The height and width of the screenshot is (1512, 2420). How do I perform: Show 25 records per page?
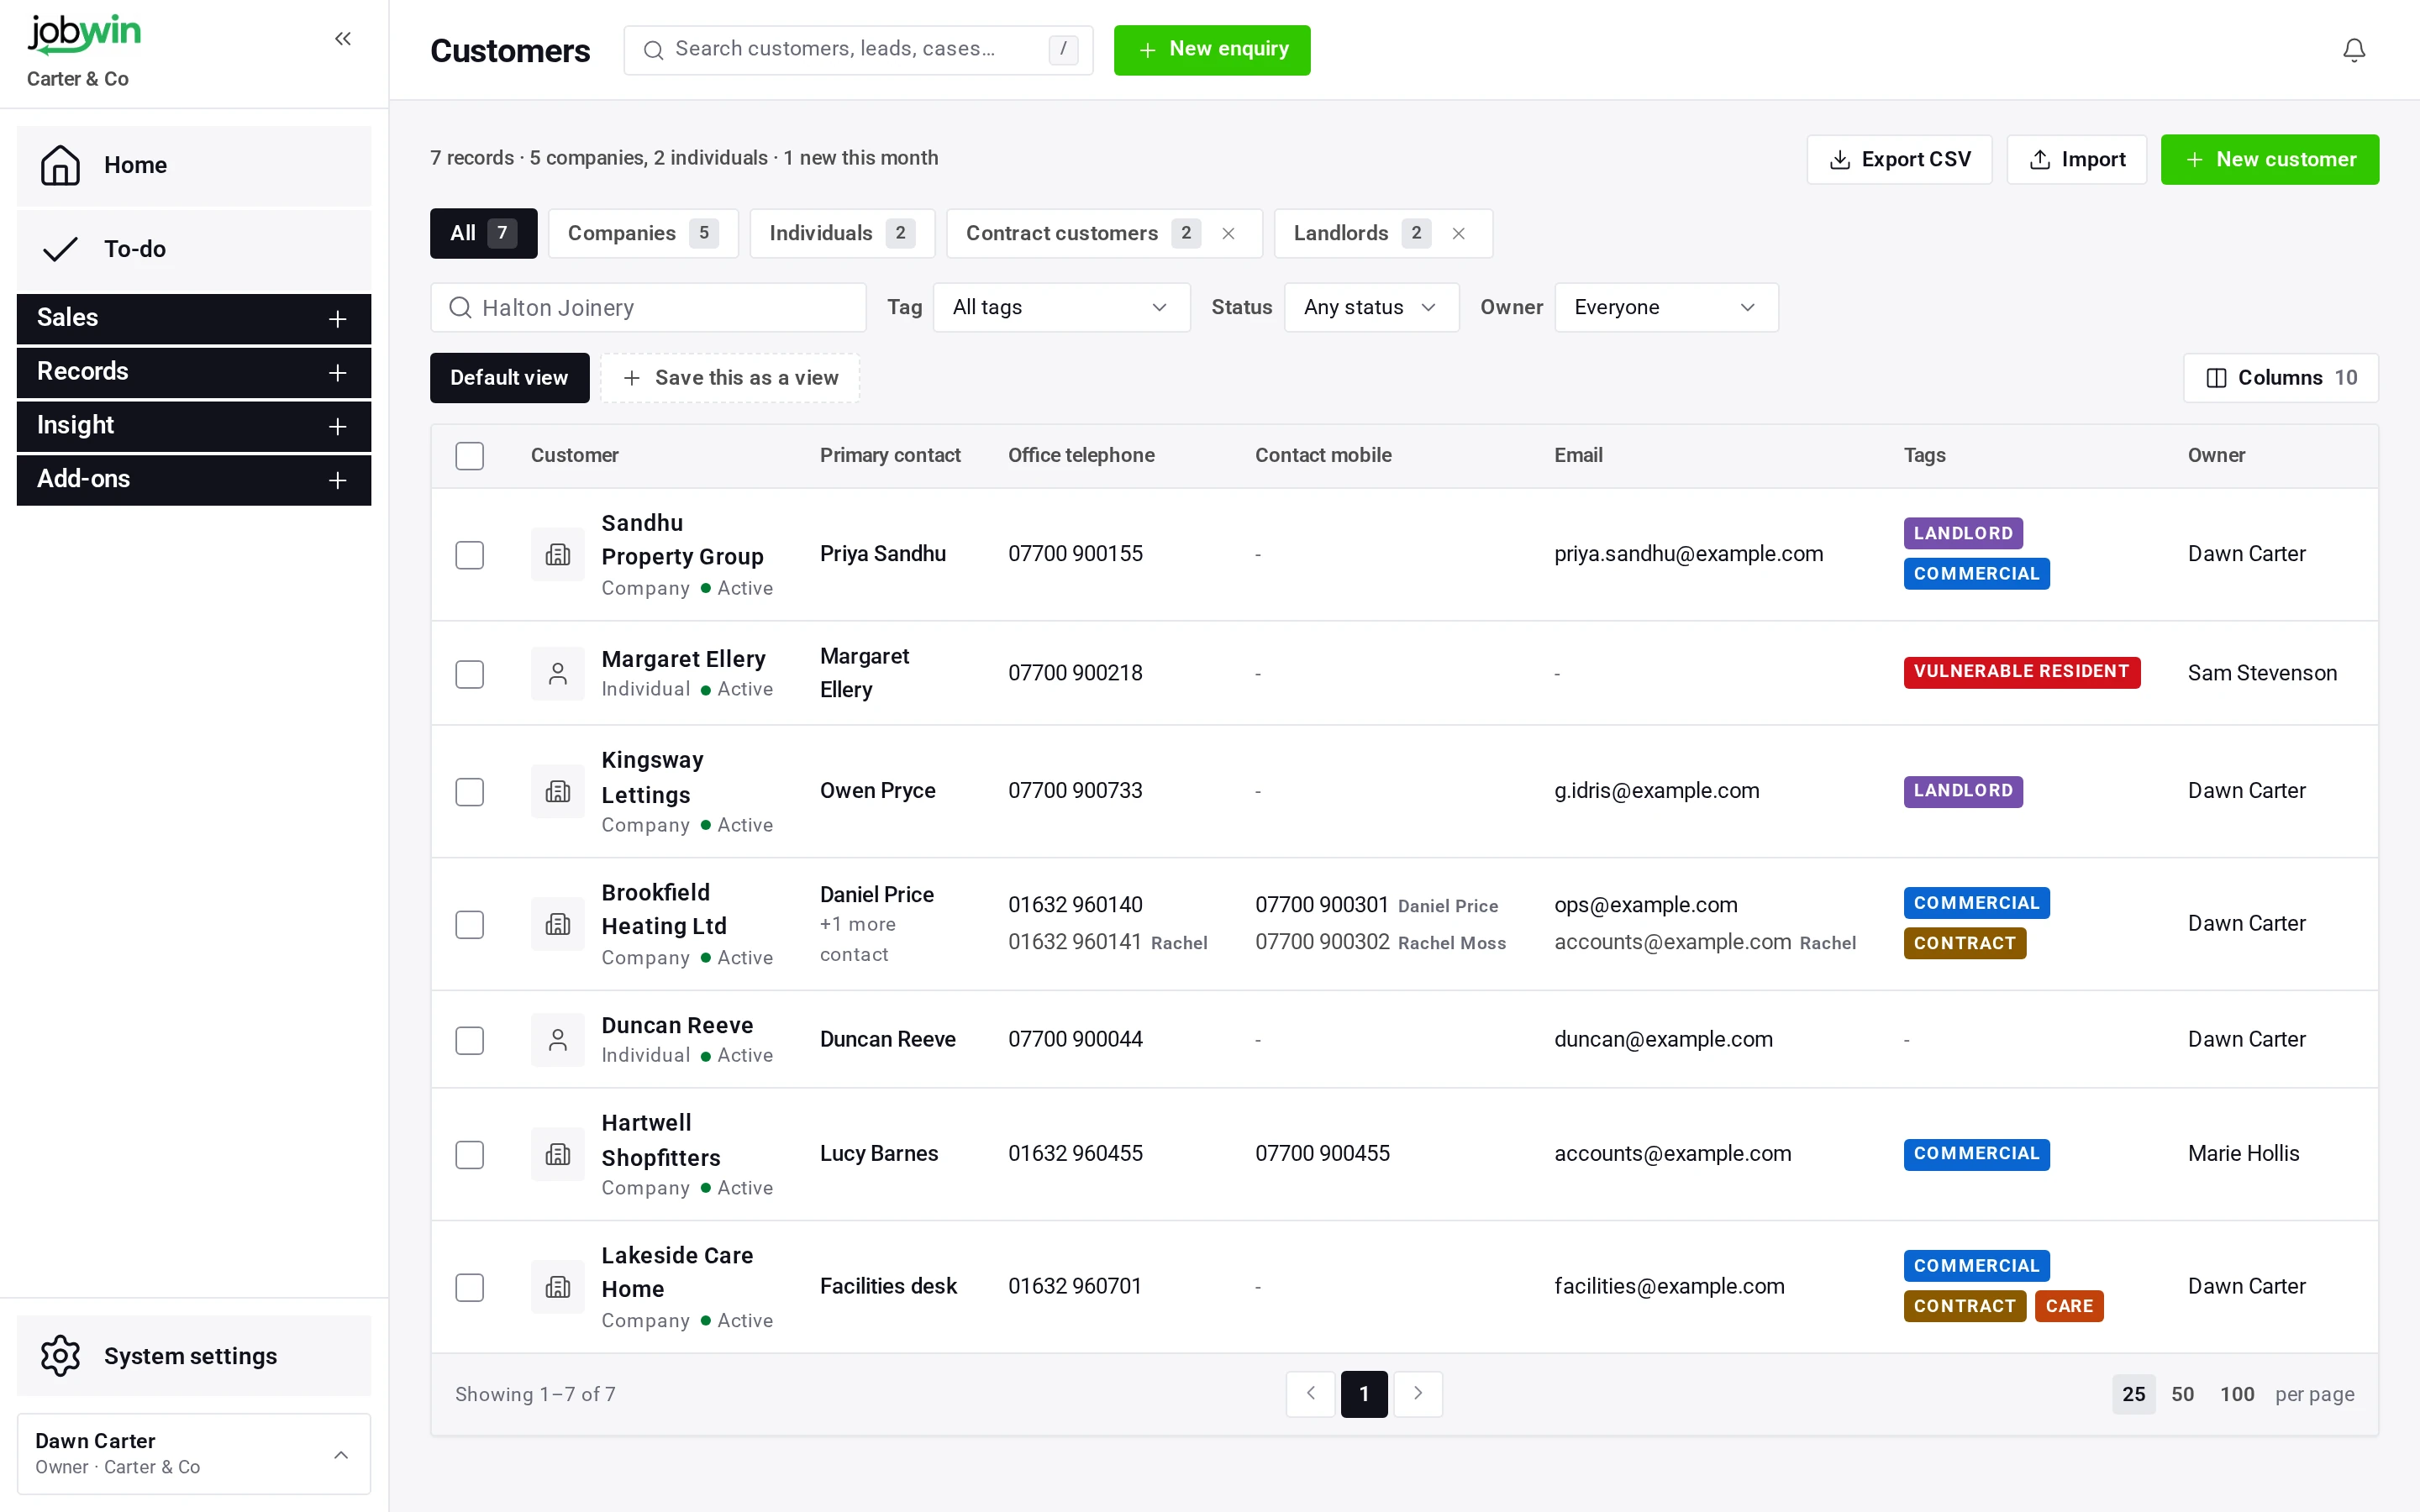[x=2133, y=1394]
